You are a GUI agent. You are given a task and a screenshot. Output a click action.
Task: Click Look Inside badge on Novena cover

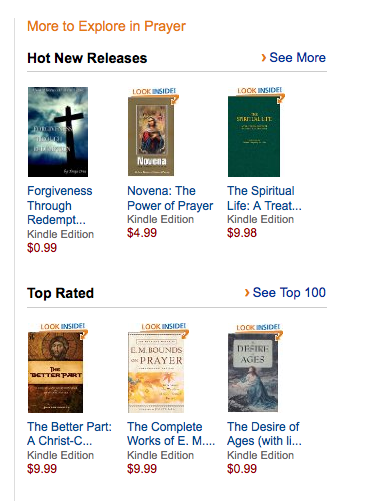coord(154,91)
